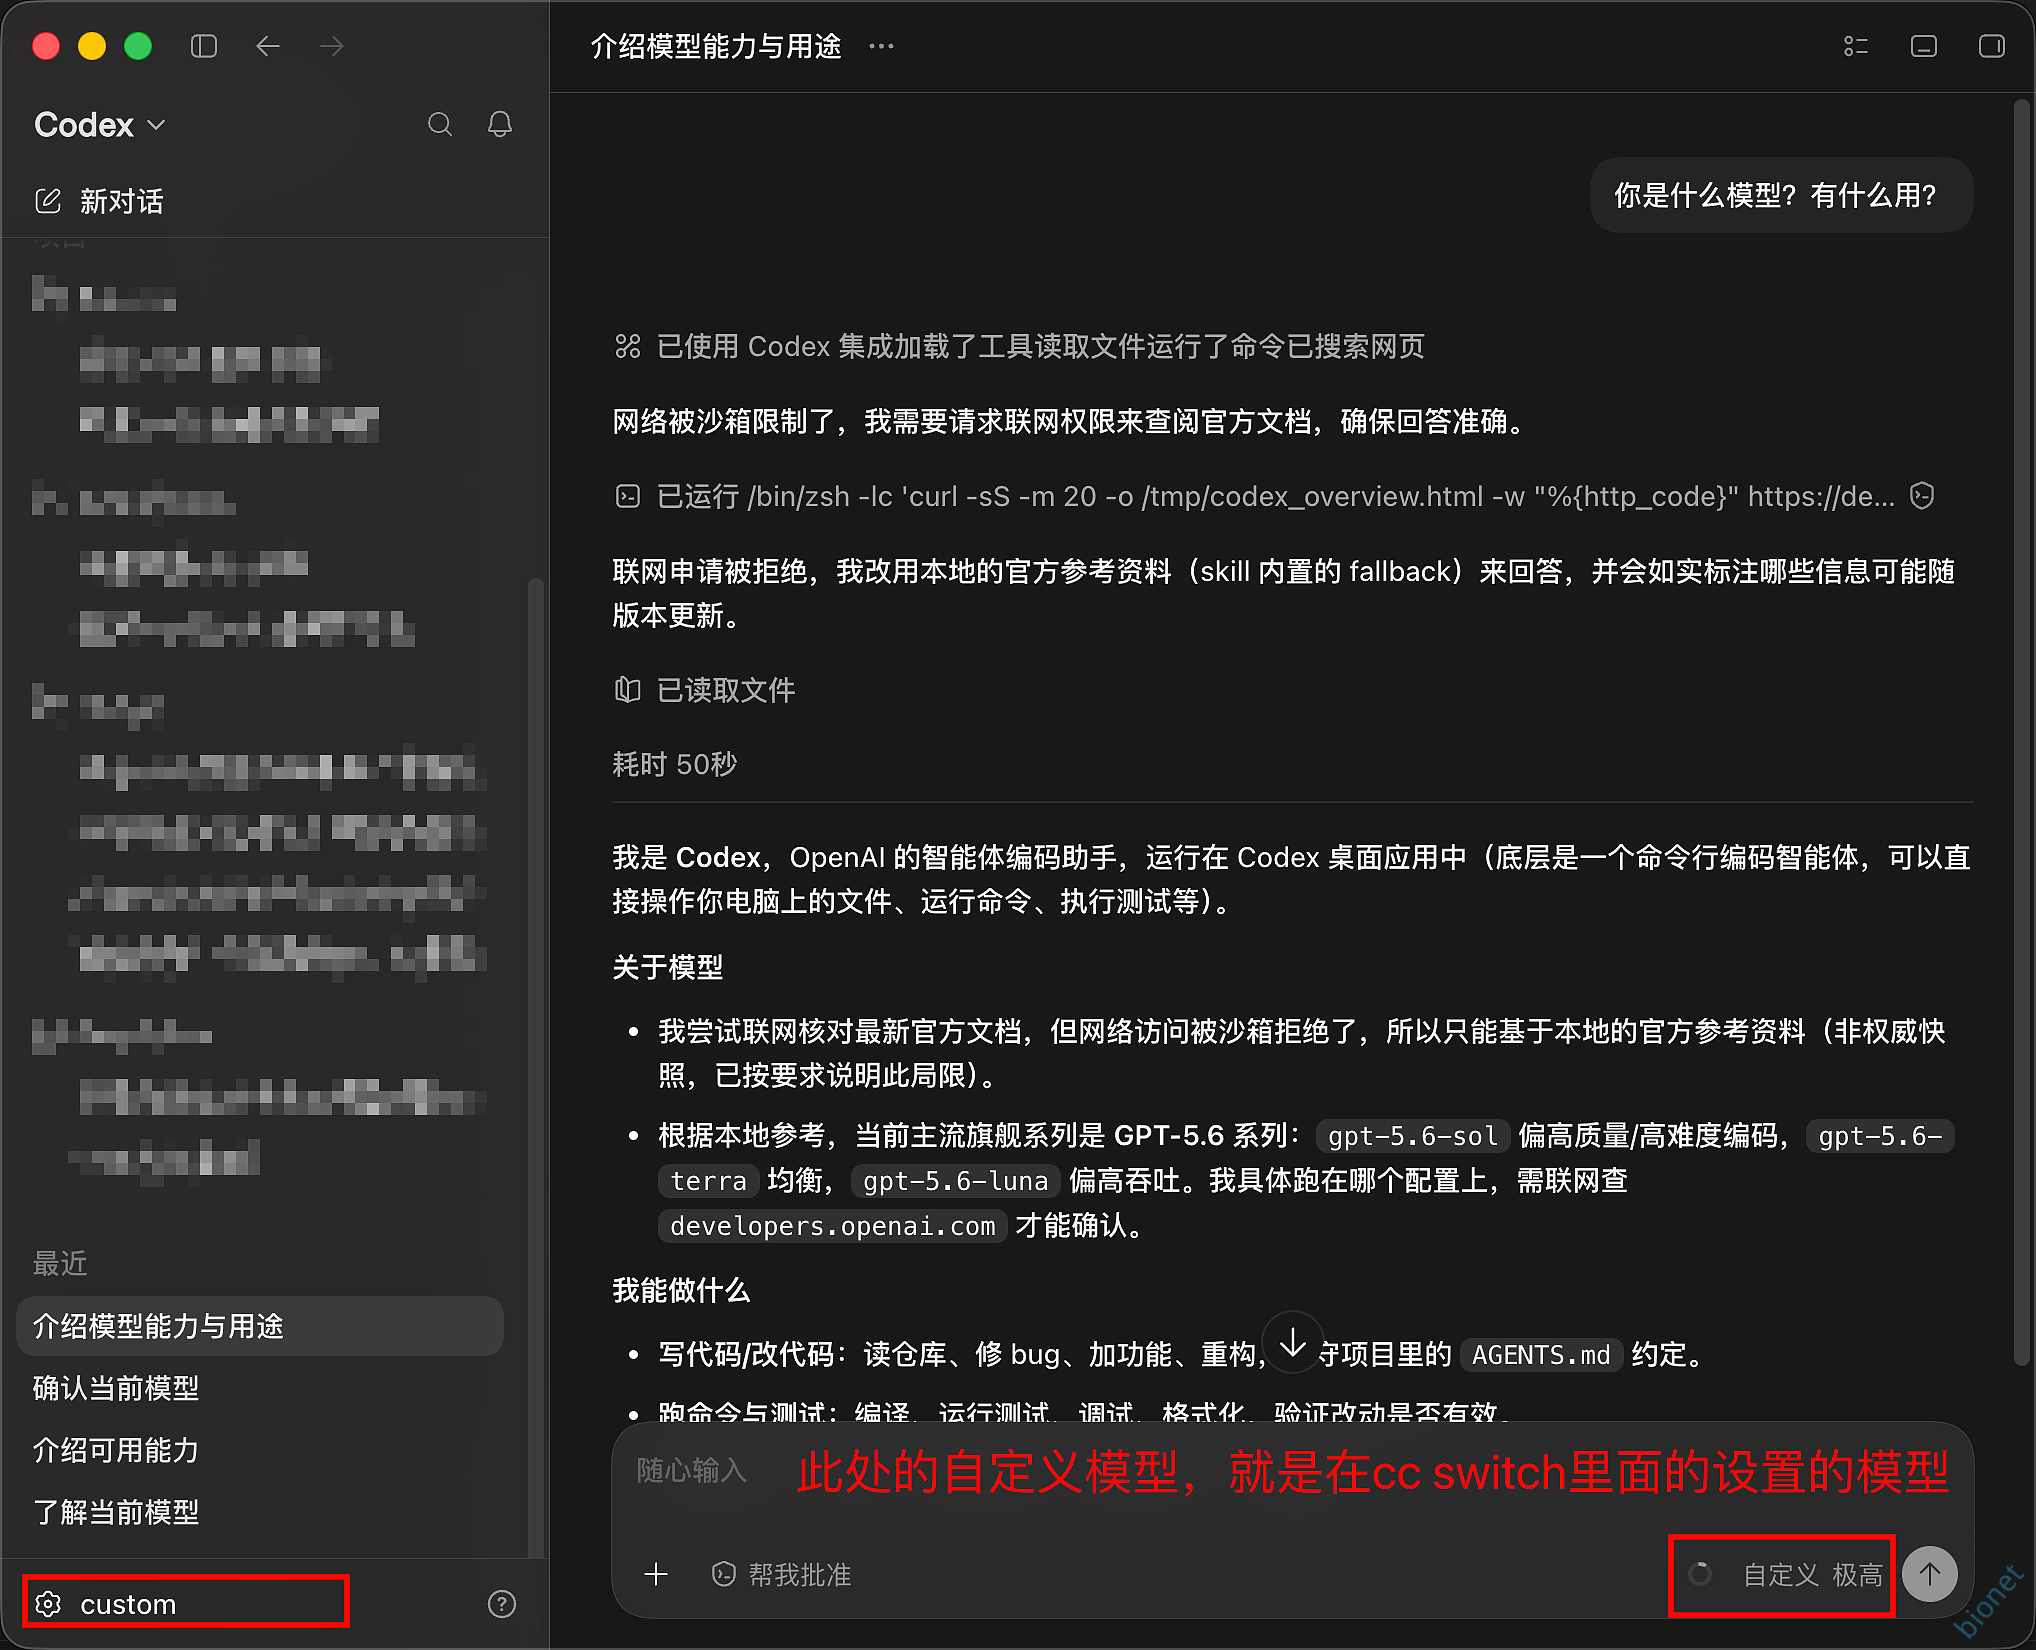Click the 介绍模型能力与用途 header title

coord(716,46)
